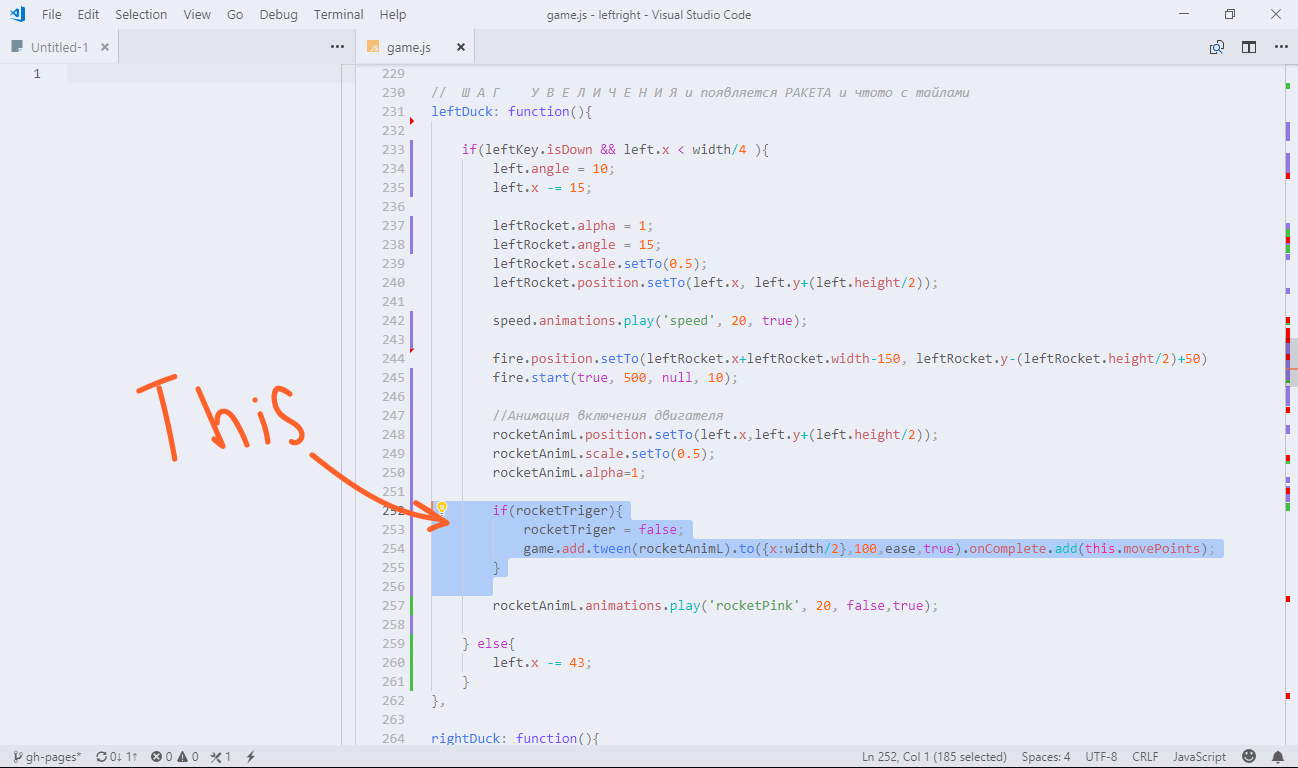
Task: Close the game.js tab
Action: 461,47
